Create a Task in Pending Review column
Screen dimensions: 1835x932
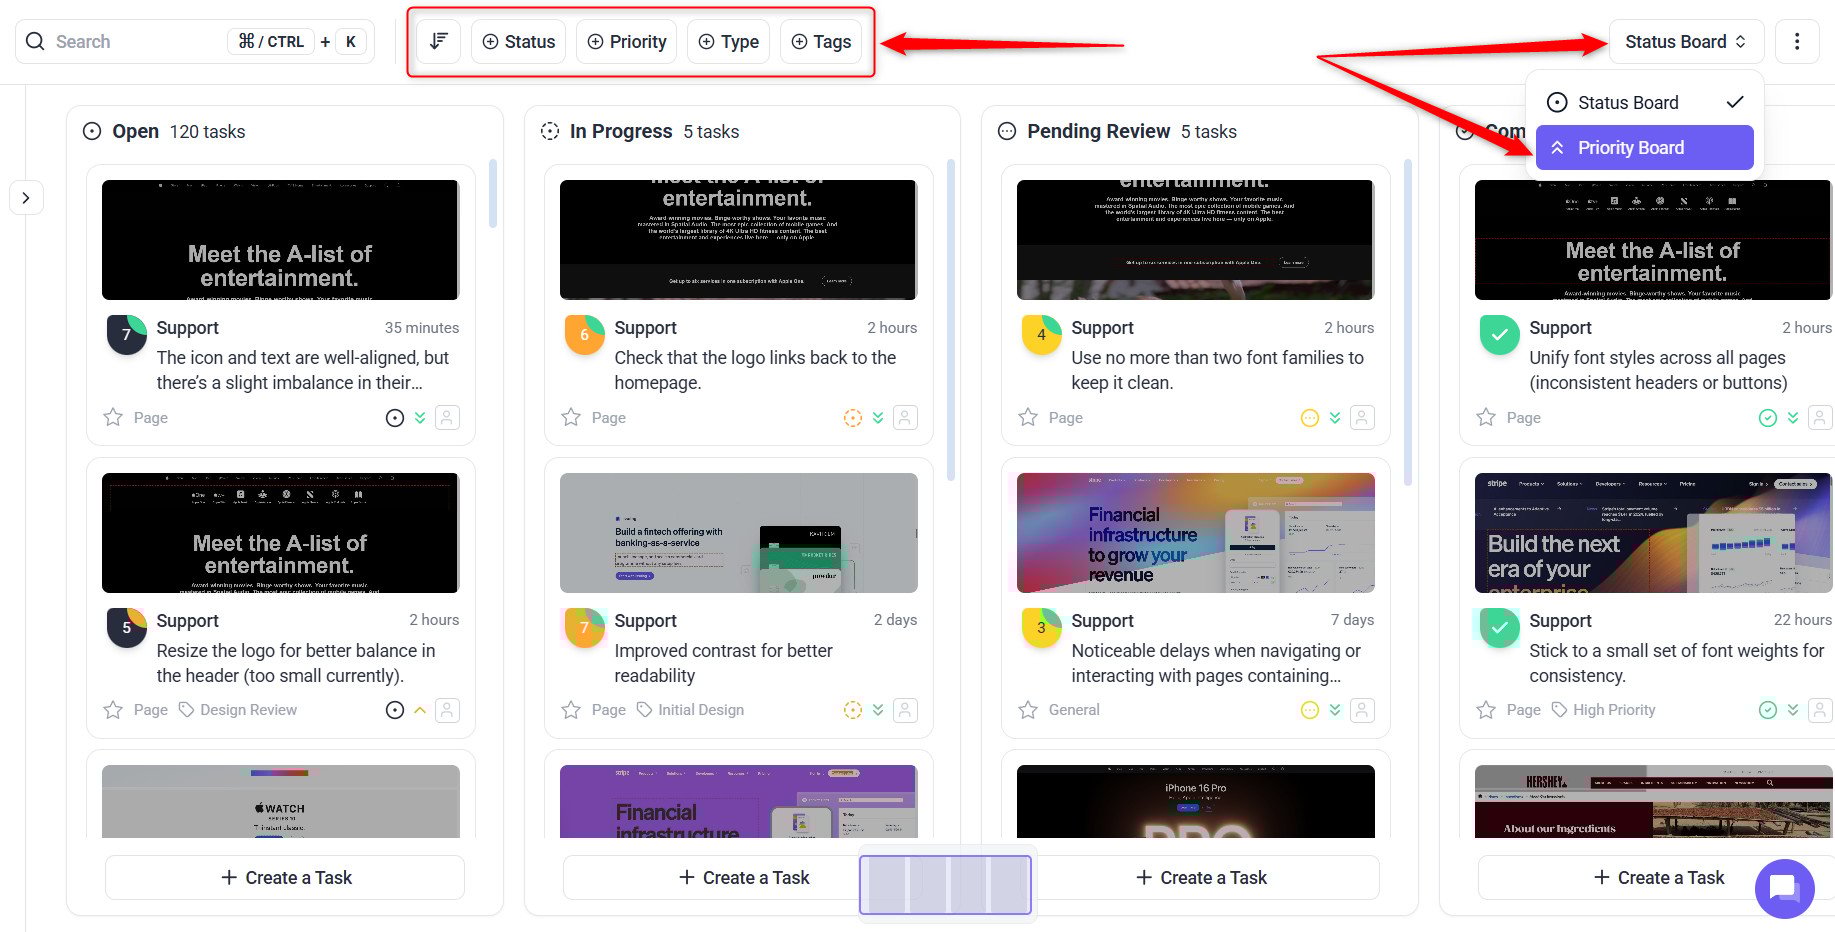point(1200,877)
